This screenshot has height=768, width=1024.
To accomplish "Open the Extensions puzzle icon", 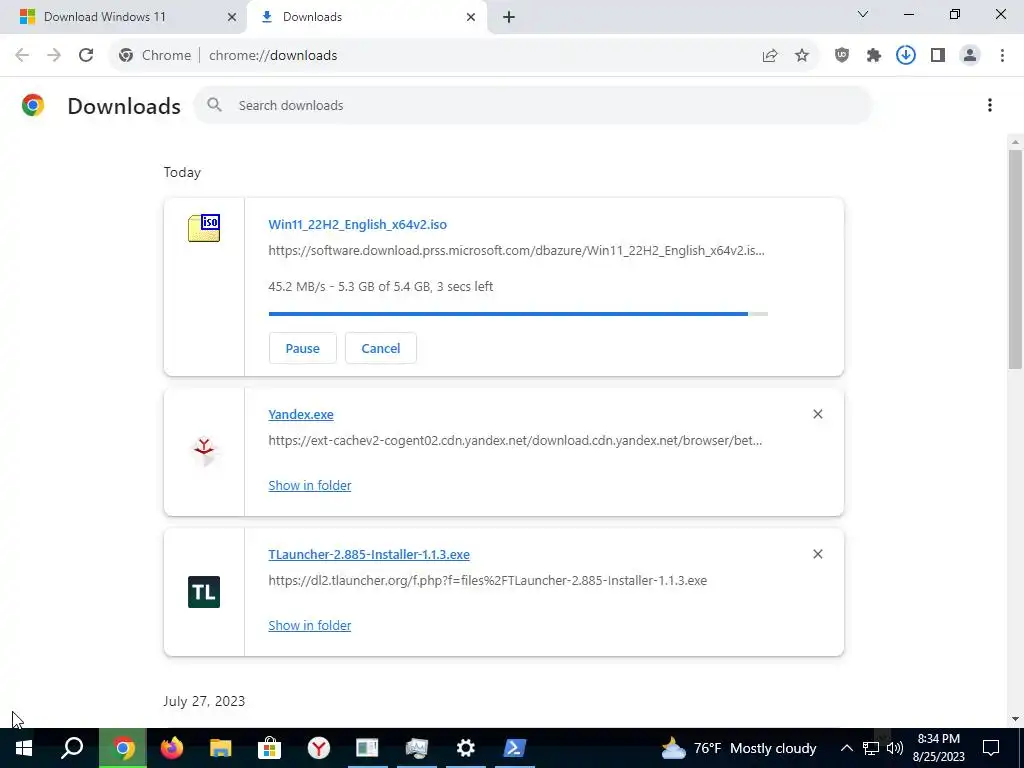I will (x=874, y=56).
